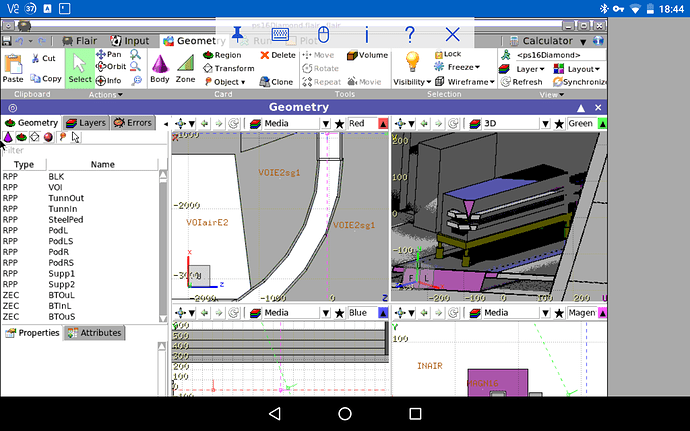Activate the Orbit tool
The image size is (690, 431).
[111, 66]
